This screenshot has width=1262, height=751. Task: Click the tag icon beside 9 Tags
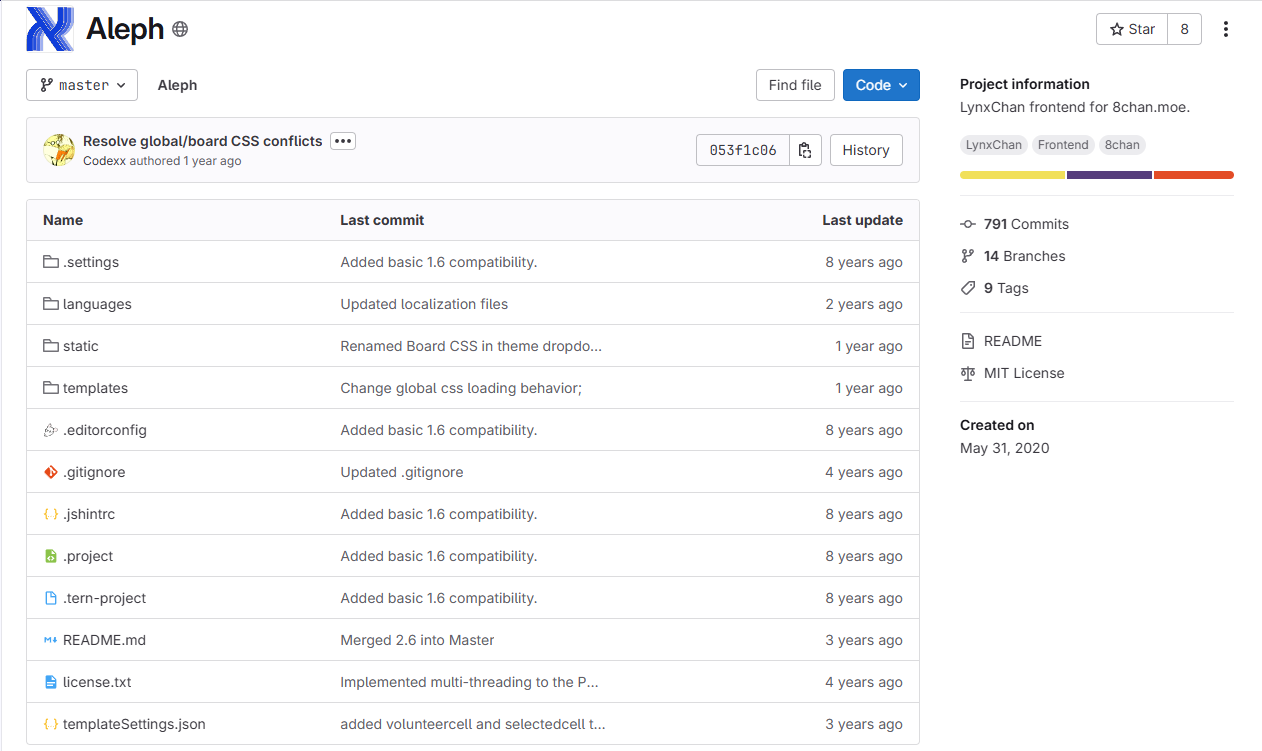point(967,288)
